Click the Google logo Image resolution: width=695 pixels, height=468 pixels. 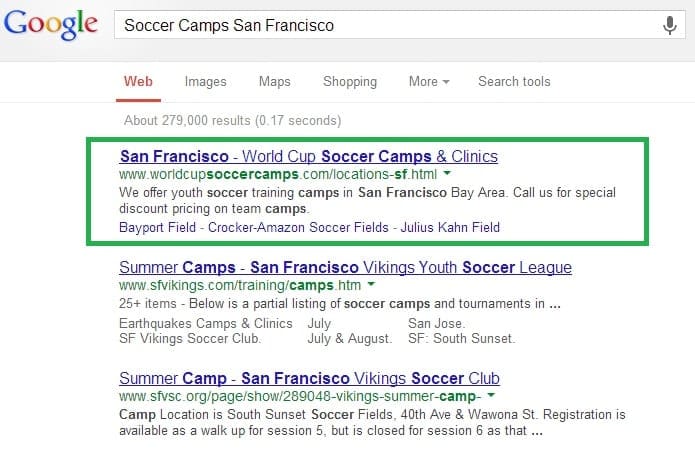pos(51,24)
